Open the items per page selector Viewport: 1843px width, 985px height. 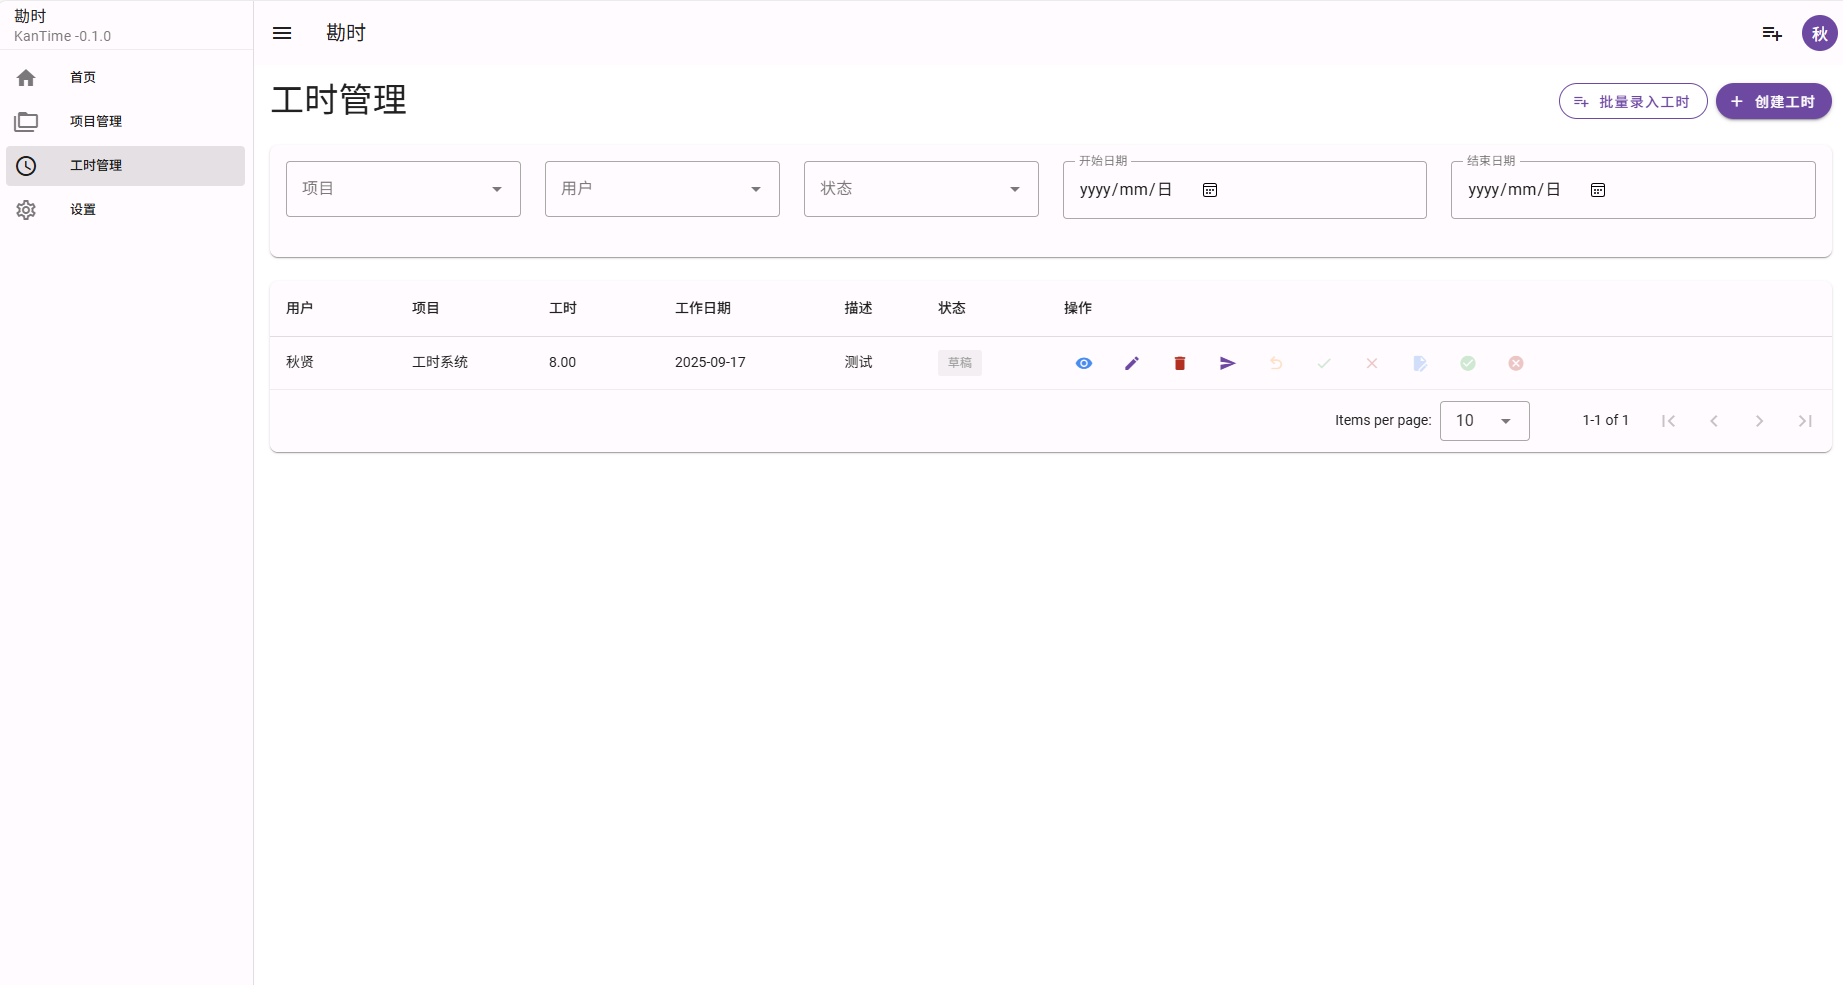click(x=1484, y=421)
